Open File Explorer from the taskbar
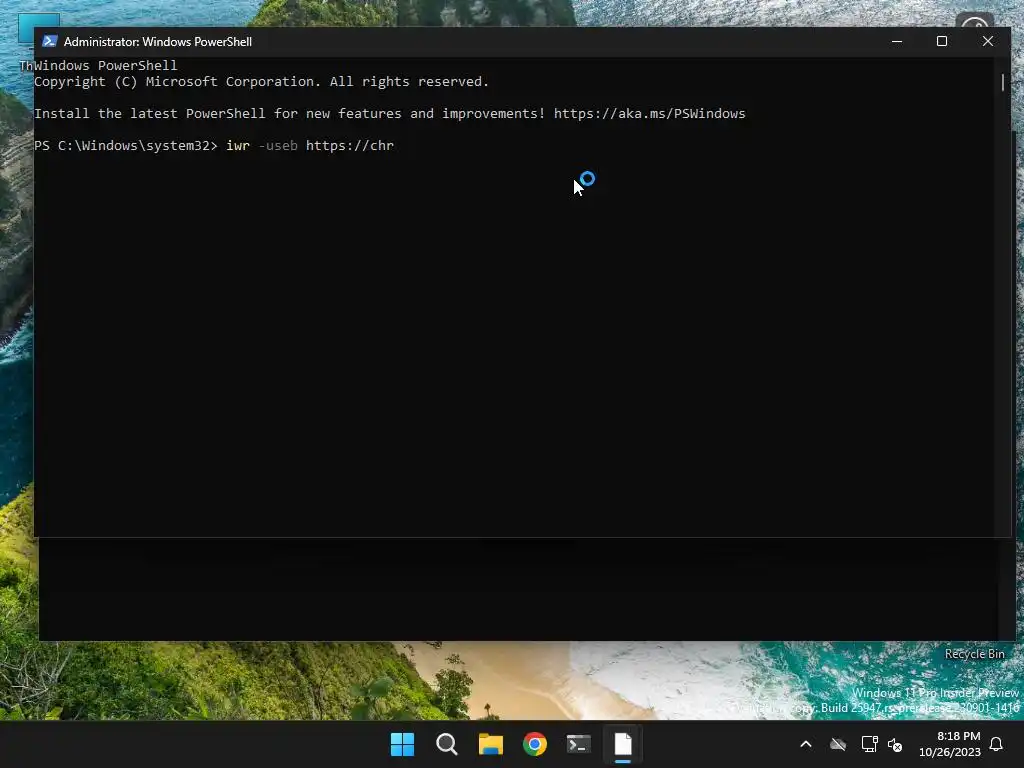The width and height of the screenshot is (1024, 768). [490, 744]
